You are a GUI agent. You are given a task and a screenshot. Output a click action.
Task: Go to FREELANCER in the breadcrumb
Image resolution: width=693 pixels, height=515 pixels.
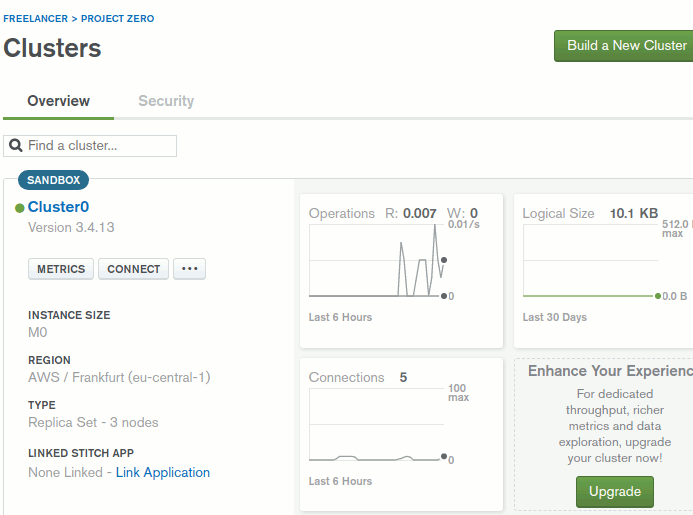click(x=37, y=19)
